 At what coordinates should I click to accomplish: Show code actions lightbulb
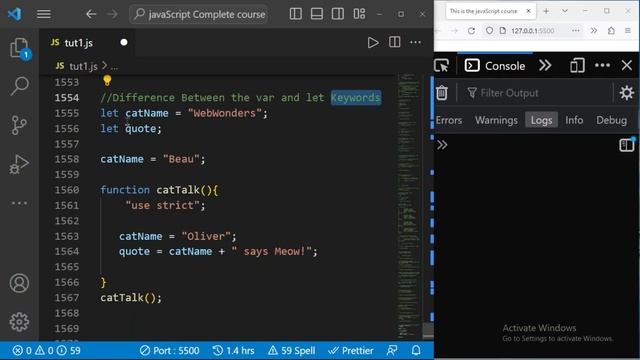(107, 80)
